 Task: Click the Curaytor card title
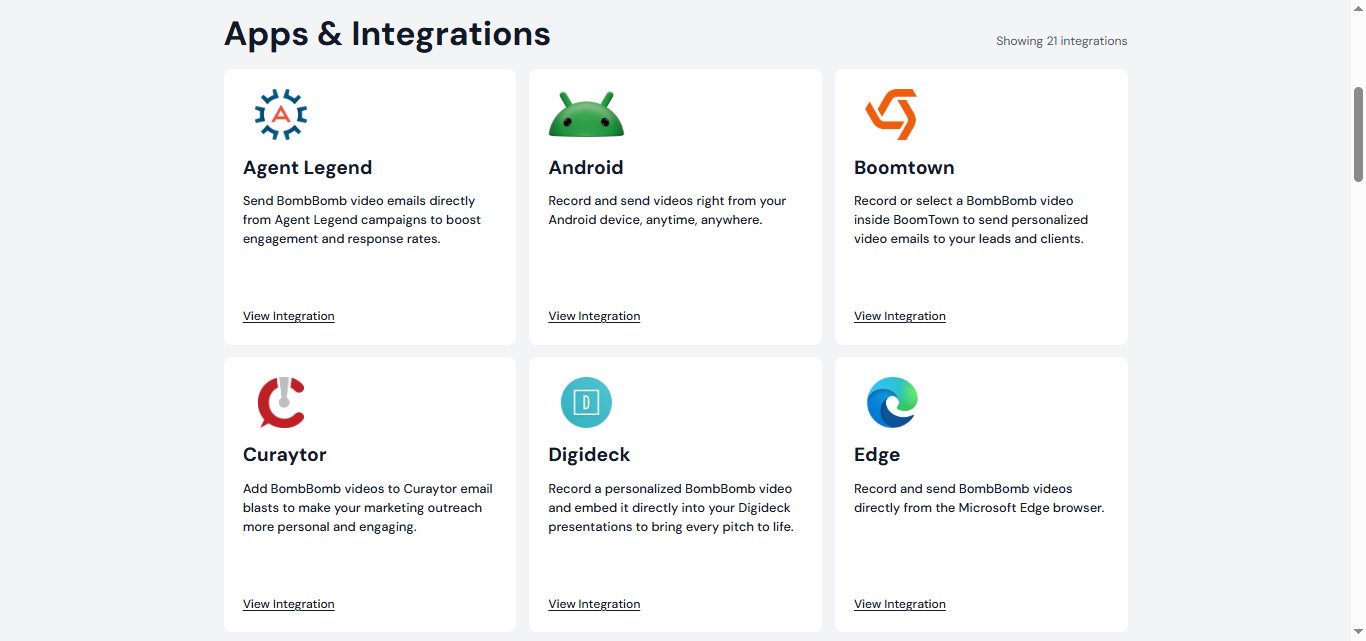coord(285,455)
